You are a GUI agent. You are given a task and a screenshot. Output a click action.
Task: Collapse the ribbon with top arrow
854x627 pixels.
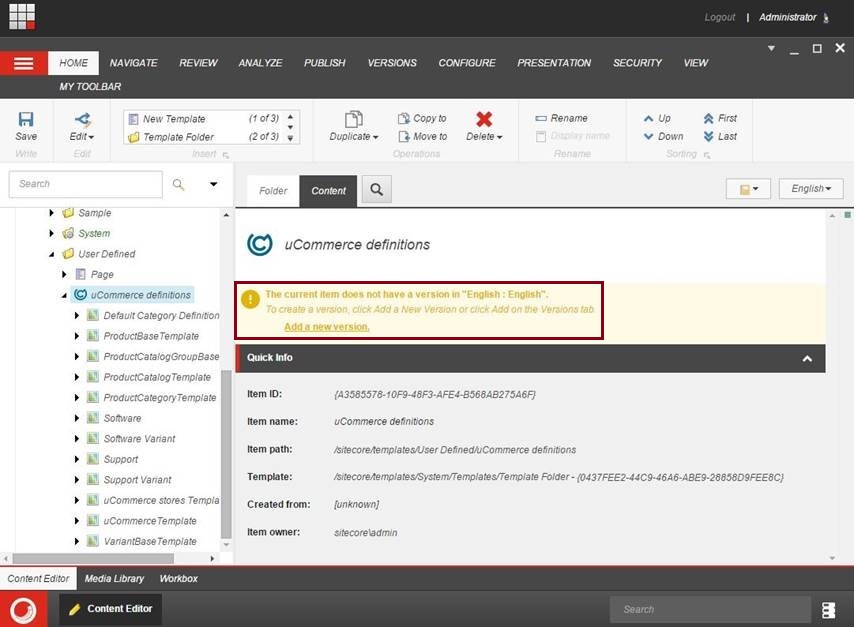coord(771,48)
